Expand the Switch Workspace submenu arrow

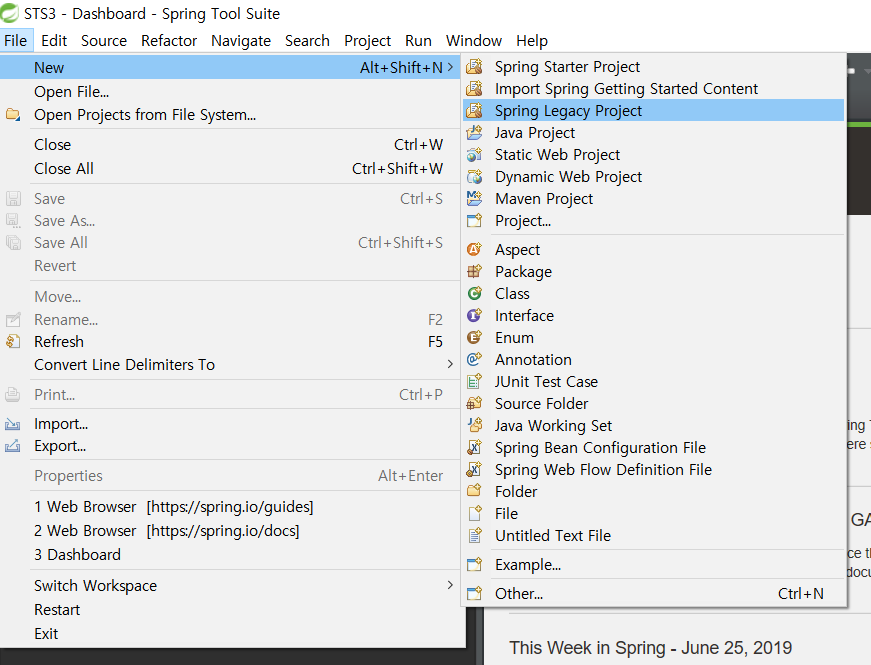[x=450, y=585]
